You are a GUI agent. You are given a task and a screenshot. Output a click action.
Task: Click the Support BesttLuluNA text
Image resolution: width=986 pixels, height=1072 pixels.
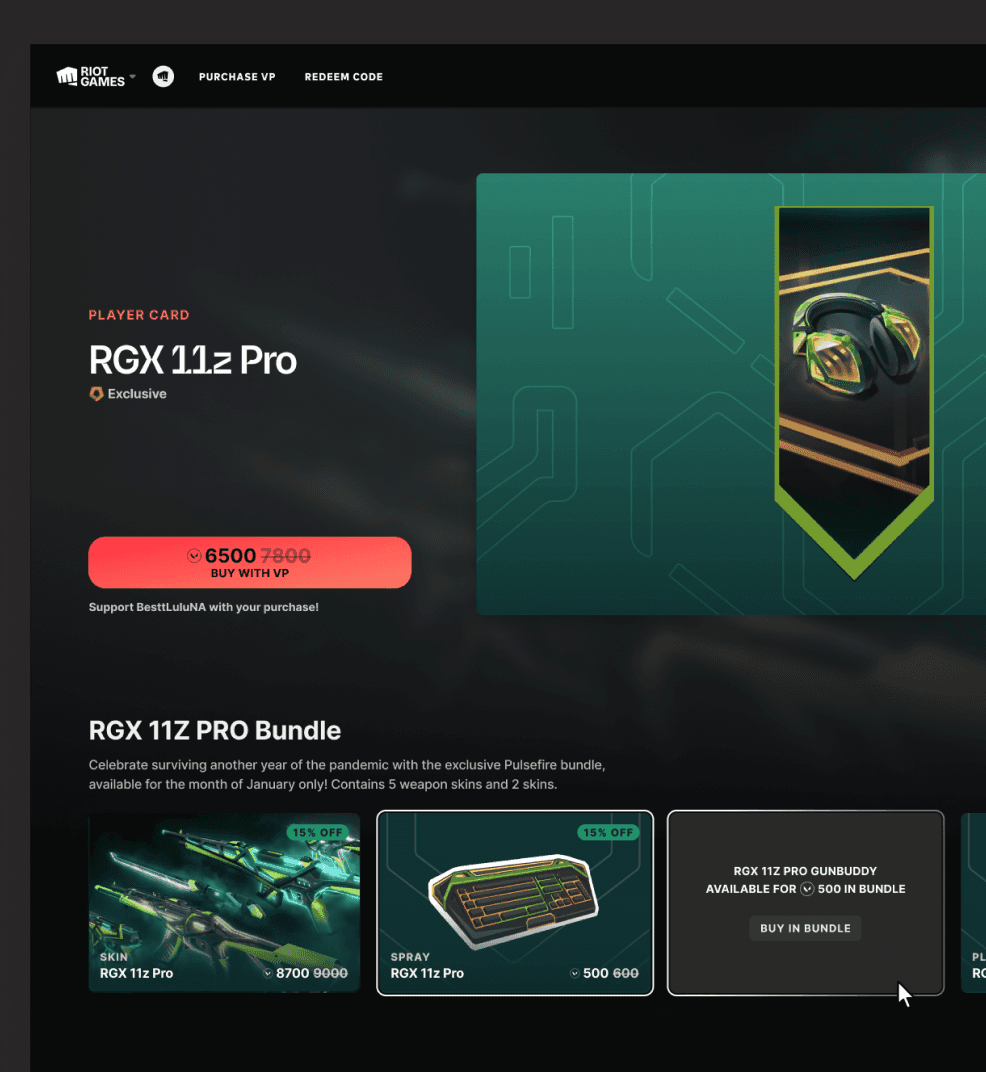(x=204, y=607)
